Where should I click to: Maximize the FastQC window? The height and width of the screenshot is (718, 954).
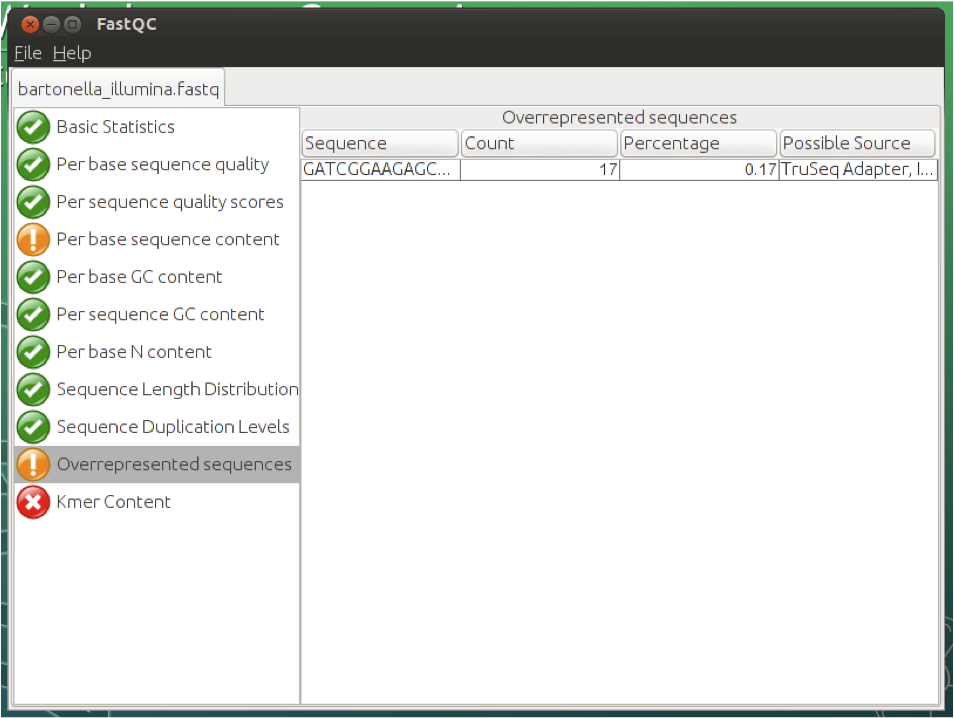pos(72,24)
